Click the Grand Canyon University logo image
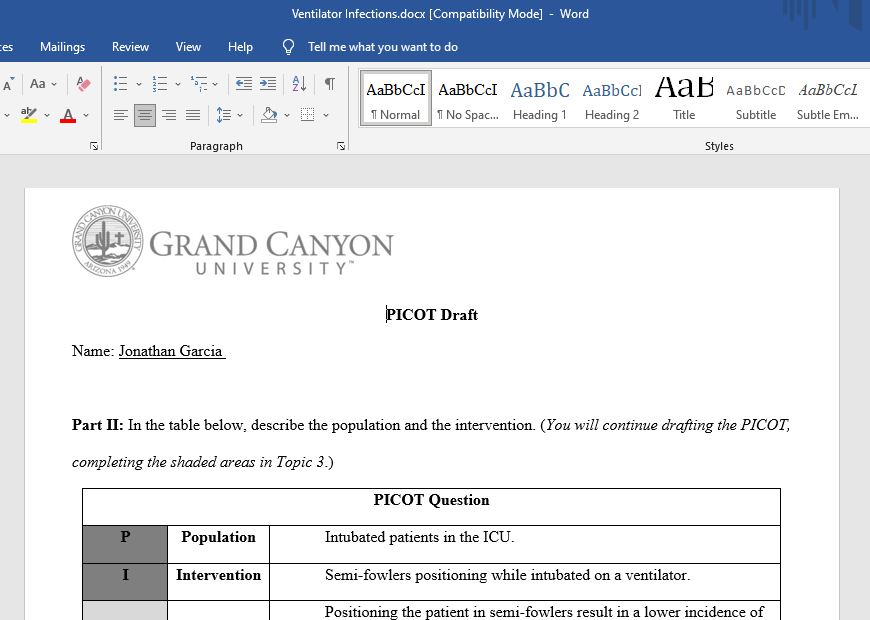This screenshot has height=620, width=870. pos(232,241)
